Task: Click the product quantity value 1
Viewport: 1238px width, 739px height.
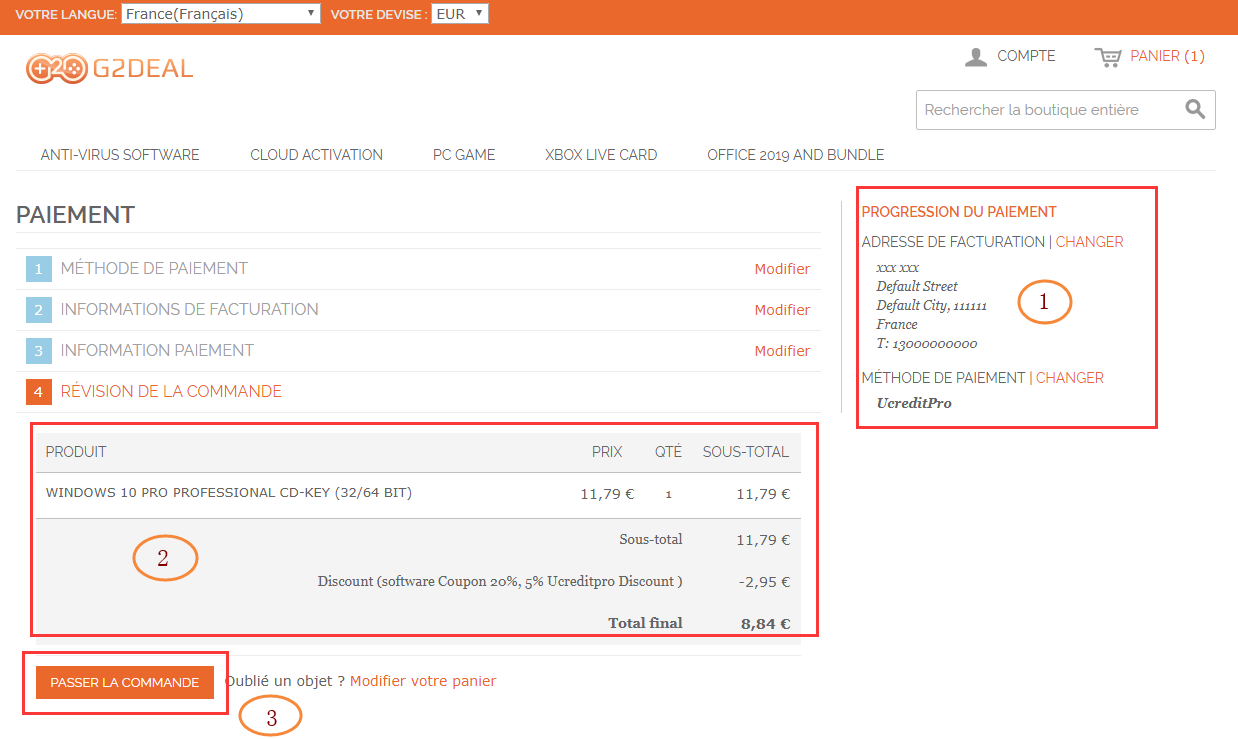Action: [668, 494]
